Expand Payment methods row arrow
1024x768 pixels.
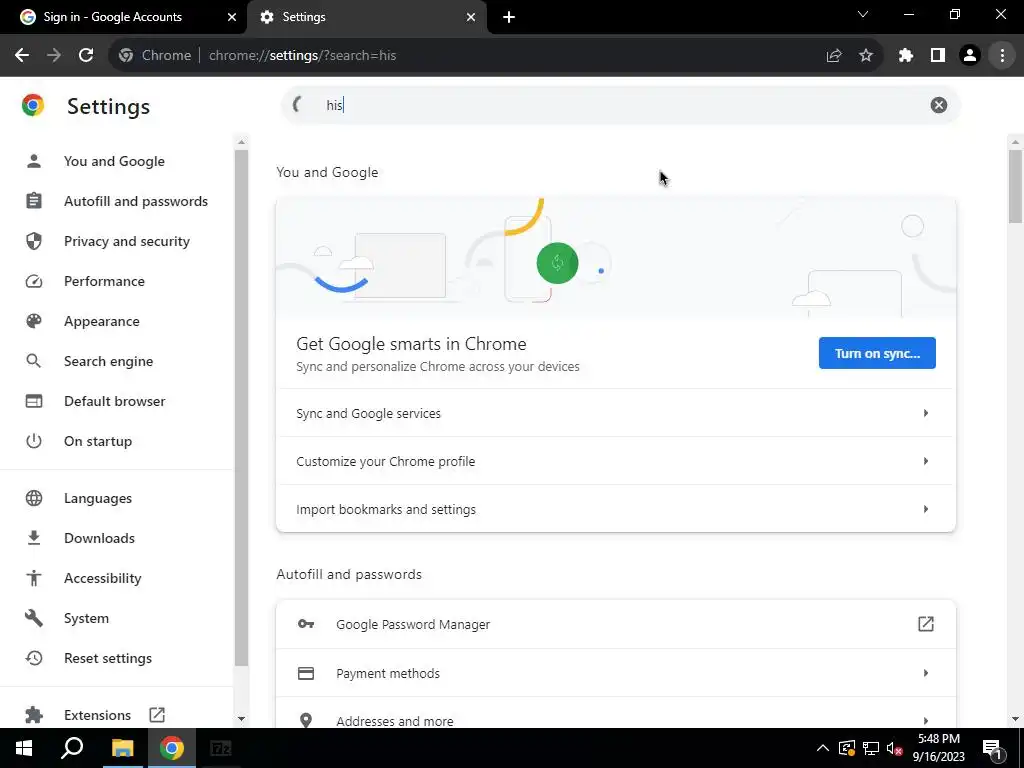(925, 673)
